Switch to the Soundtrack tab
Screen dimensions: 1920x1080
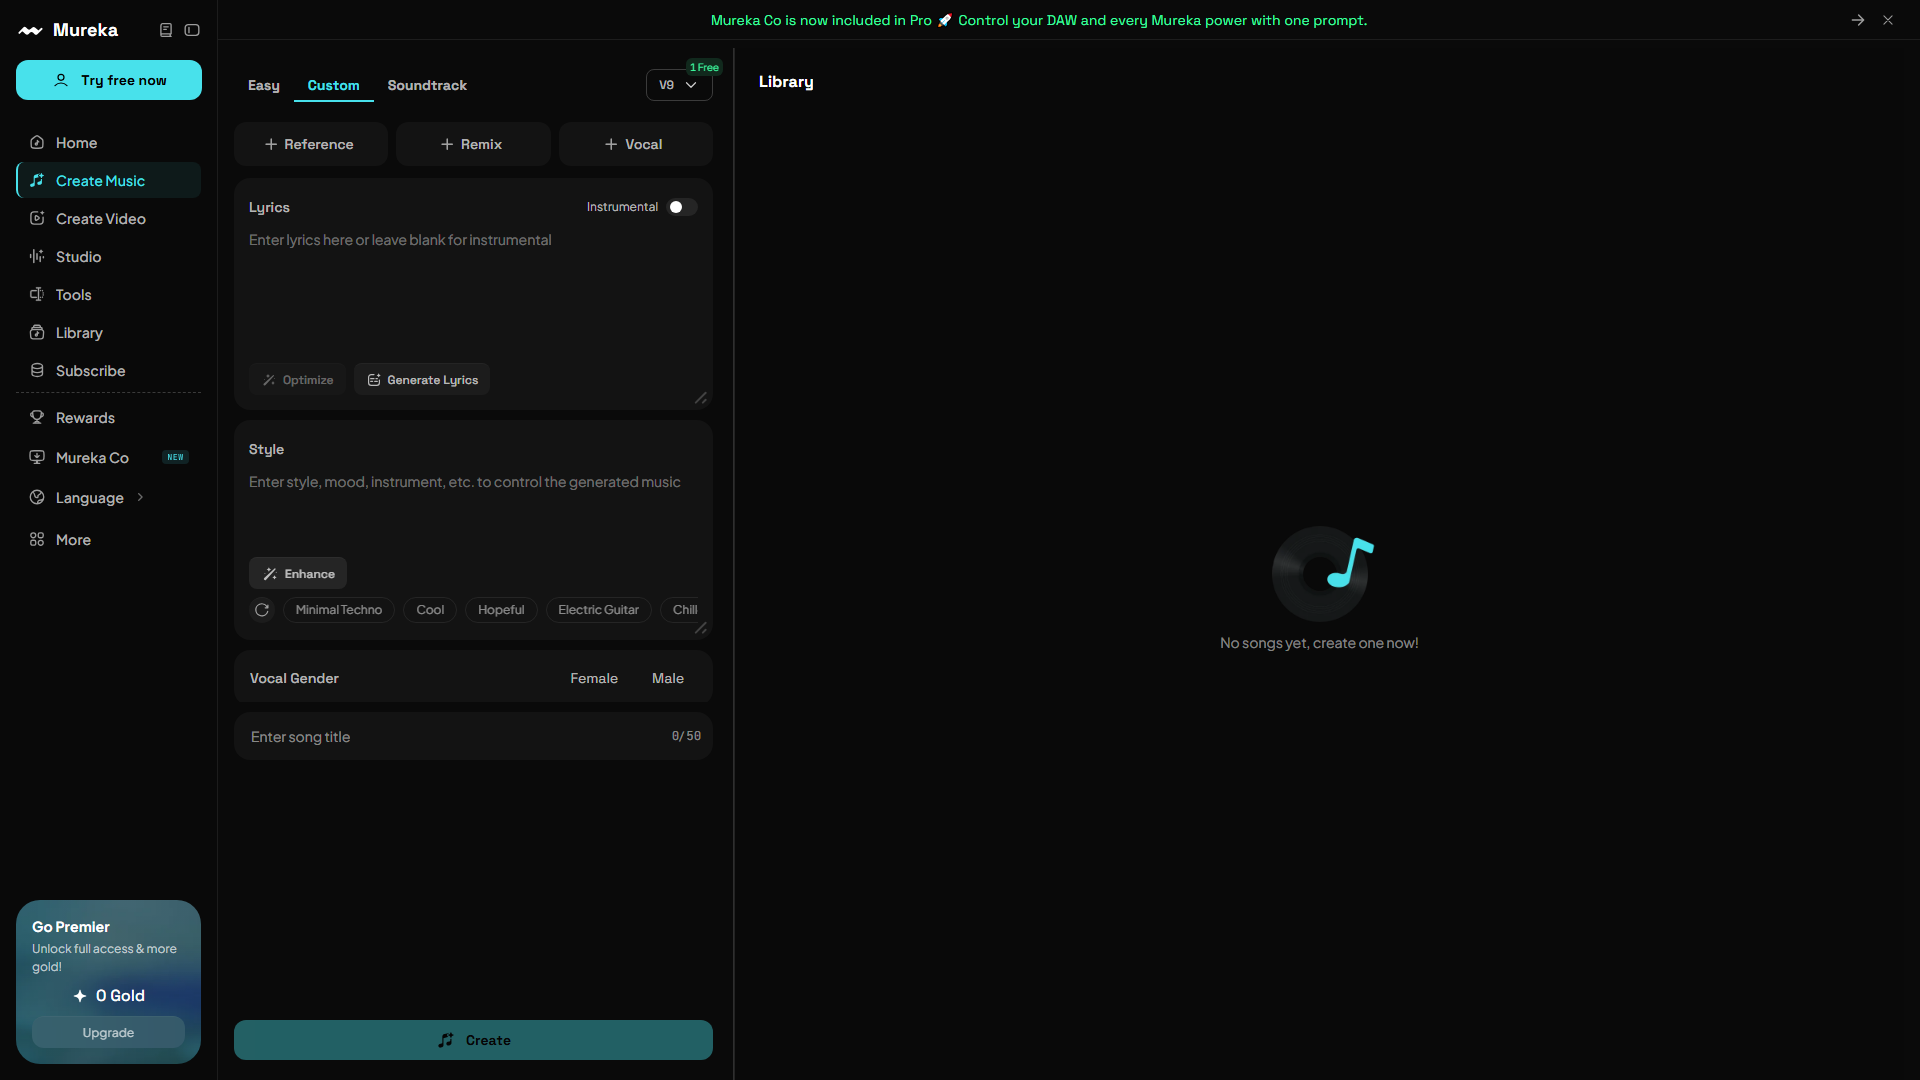point(427,86)
